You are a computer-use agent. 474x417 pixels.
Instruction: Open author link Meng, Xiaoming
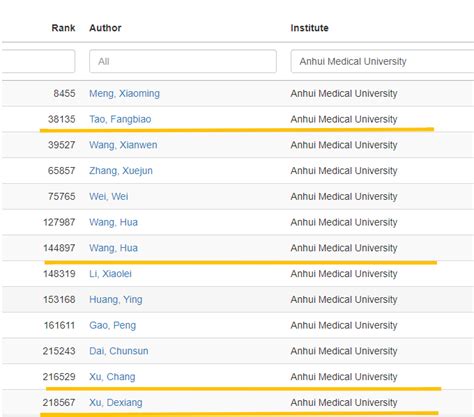pos(124,94)
